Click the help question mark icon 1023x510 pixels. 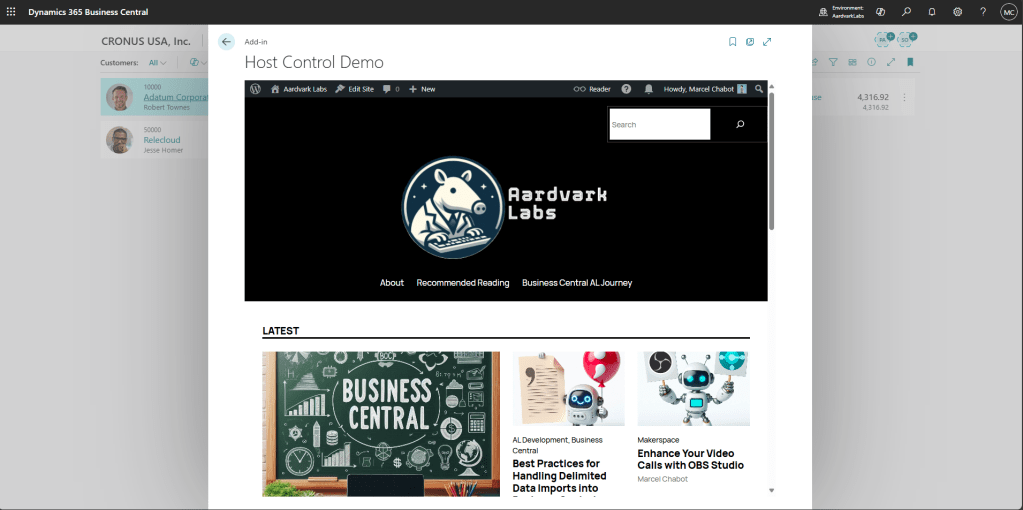point(983,12)
